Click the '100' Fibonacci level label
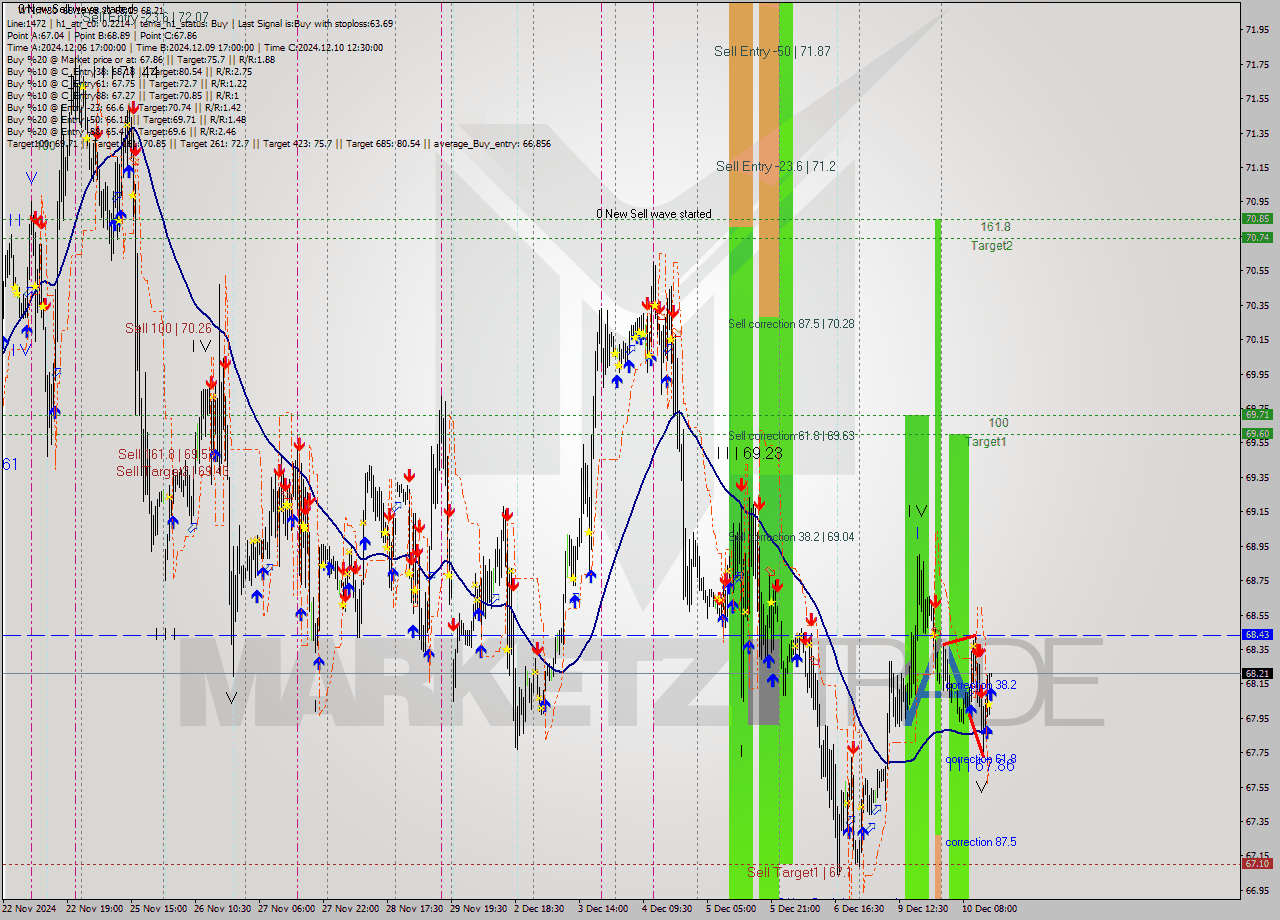 [x=998, y=423]
